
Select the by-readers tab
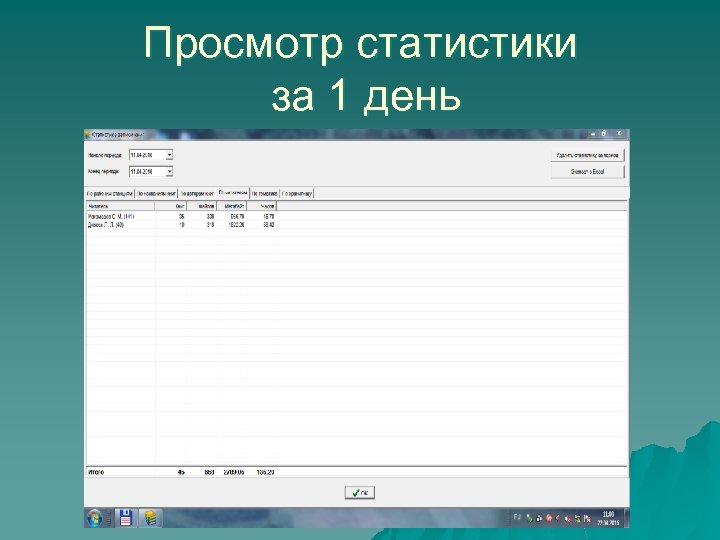click(x=233, y=193)
